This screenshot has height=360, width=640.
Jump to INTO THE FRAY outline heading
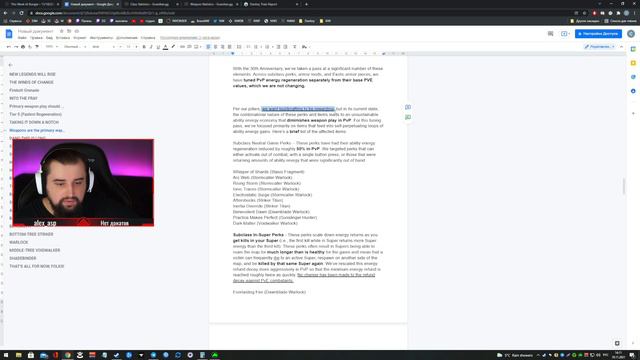pyautogui.click(x=23, y=98)
